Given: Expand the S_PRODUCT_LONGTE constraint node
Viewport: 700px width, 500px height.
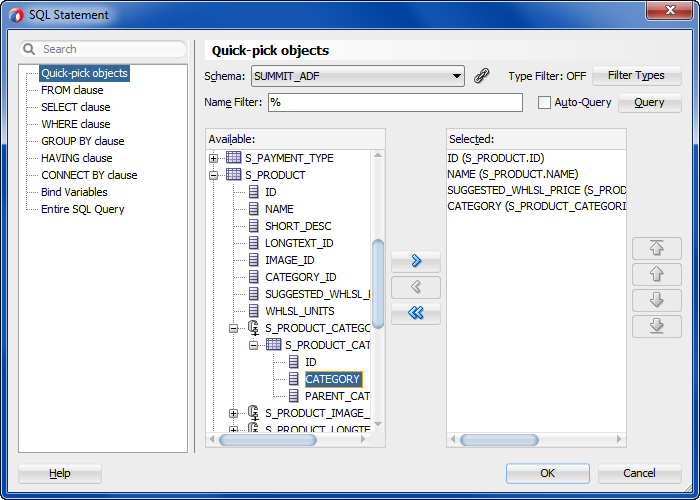Looking at the screenshot, I should 233,429.
